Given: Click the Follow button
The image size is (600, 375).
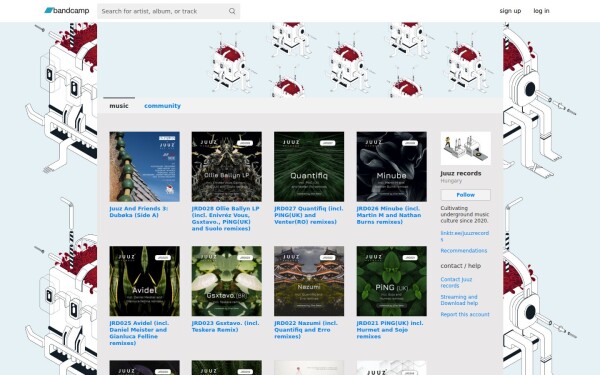Looking at the screenshot, I should [465, 195].
